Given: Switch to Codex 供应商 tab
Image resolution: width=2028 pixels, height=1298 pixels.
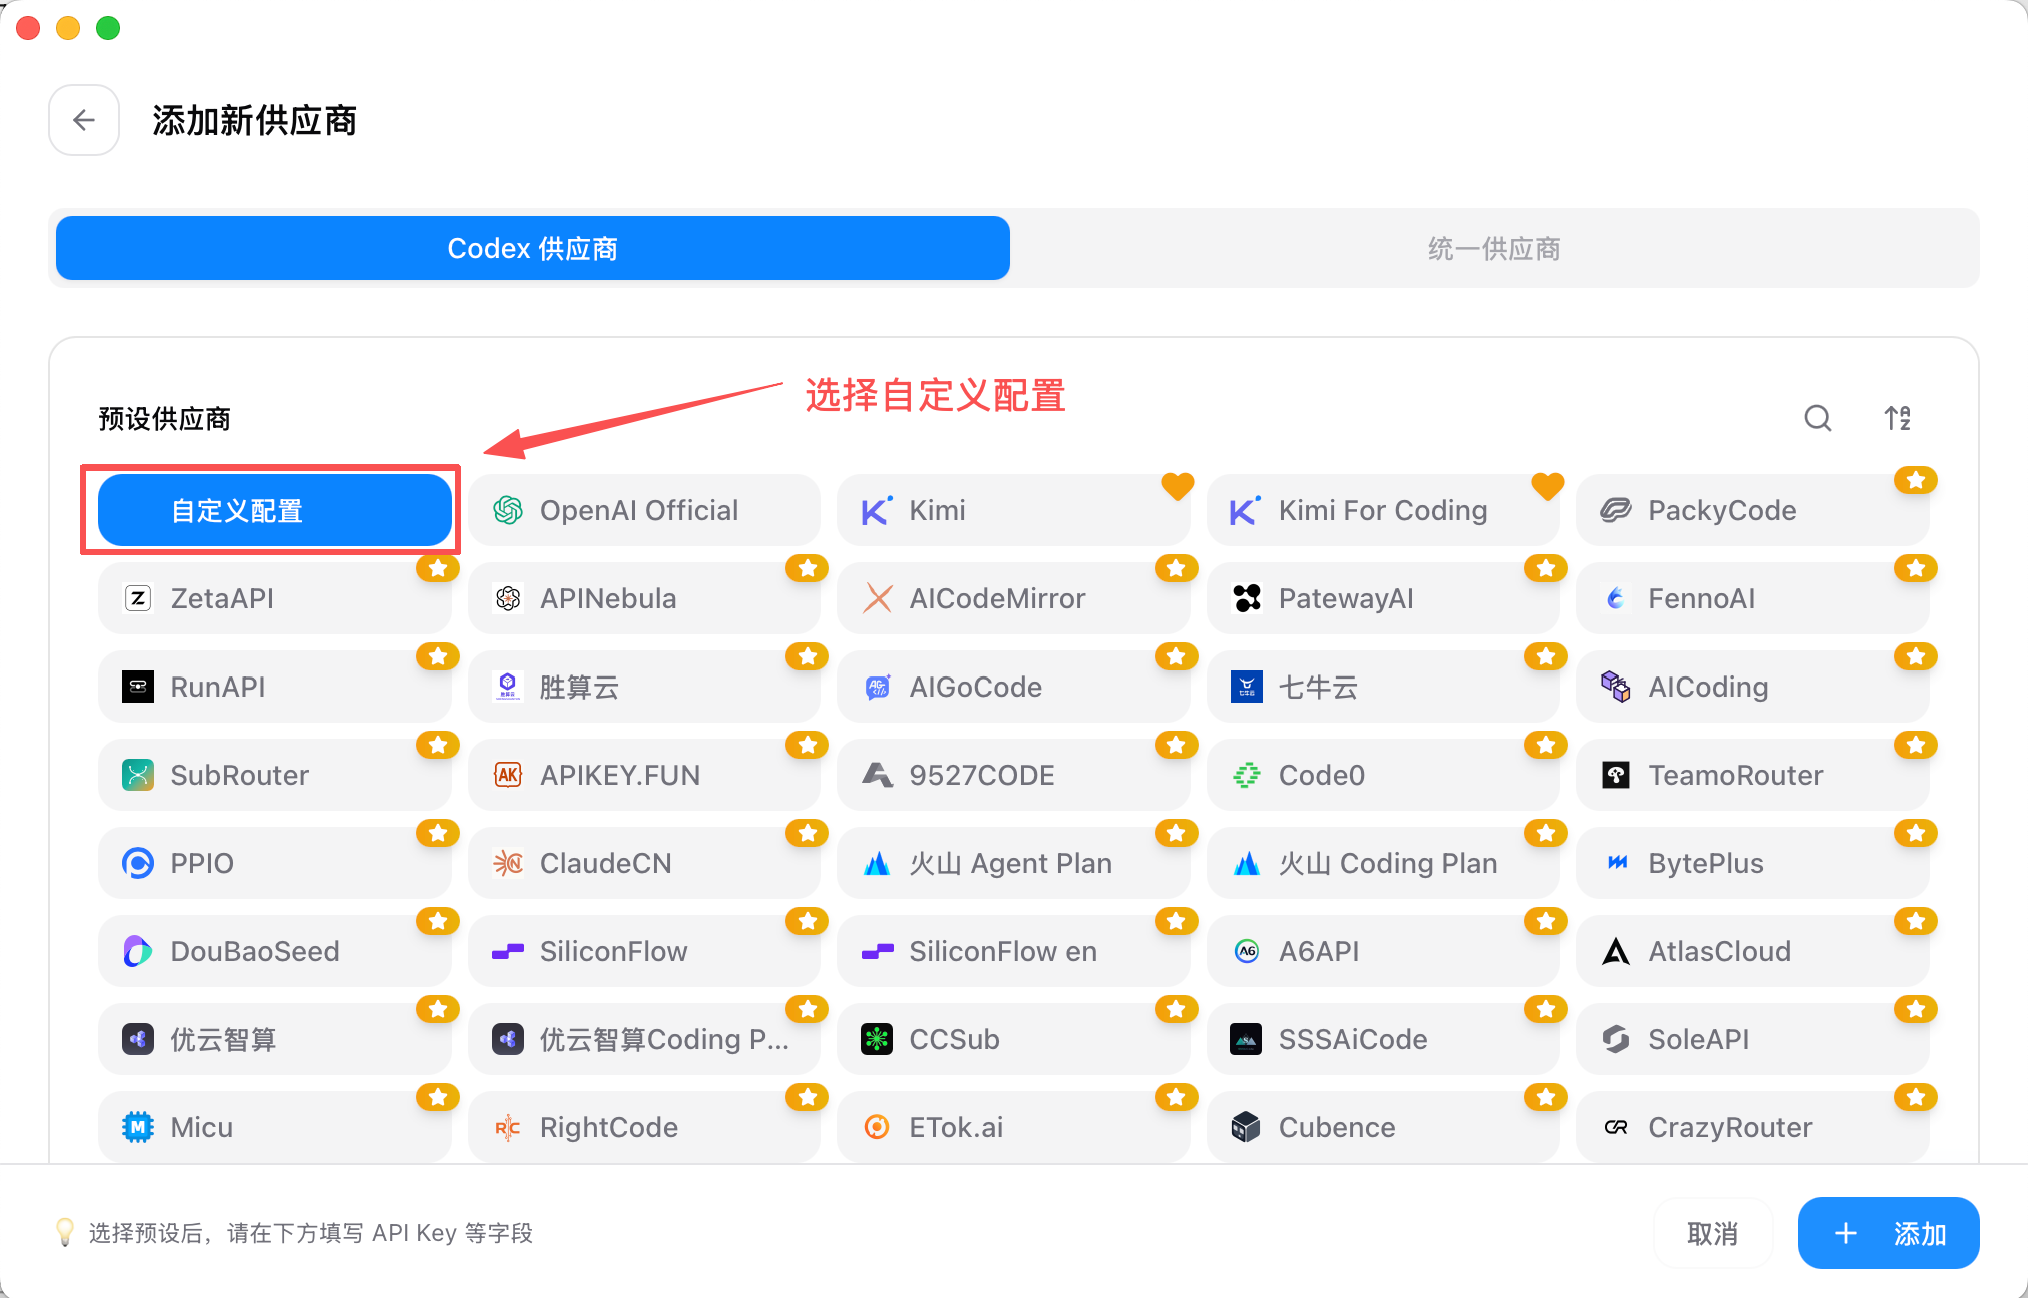Looking at the screenshot, I should tap(533, 248).
